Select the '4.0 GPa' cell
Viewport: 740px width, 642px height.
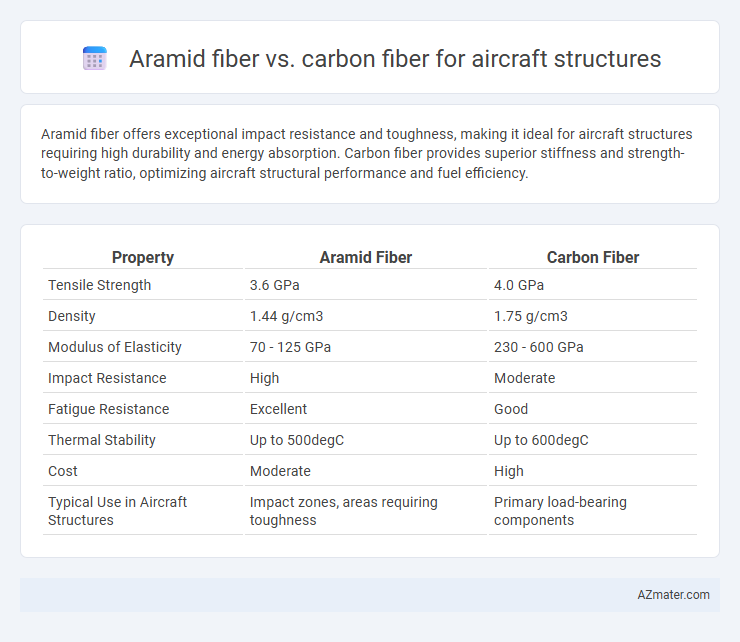tap(519, 285)
